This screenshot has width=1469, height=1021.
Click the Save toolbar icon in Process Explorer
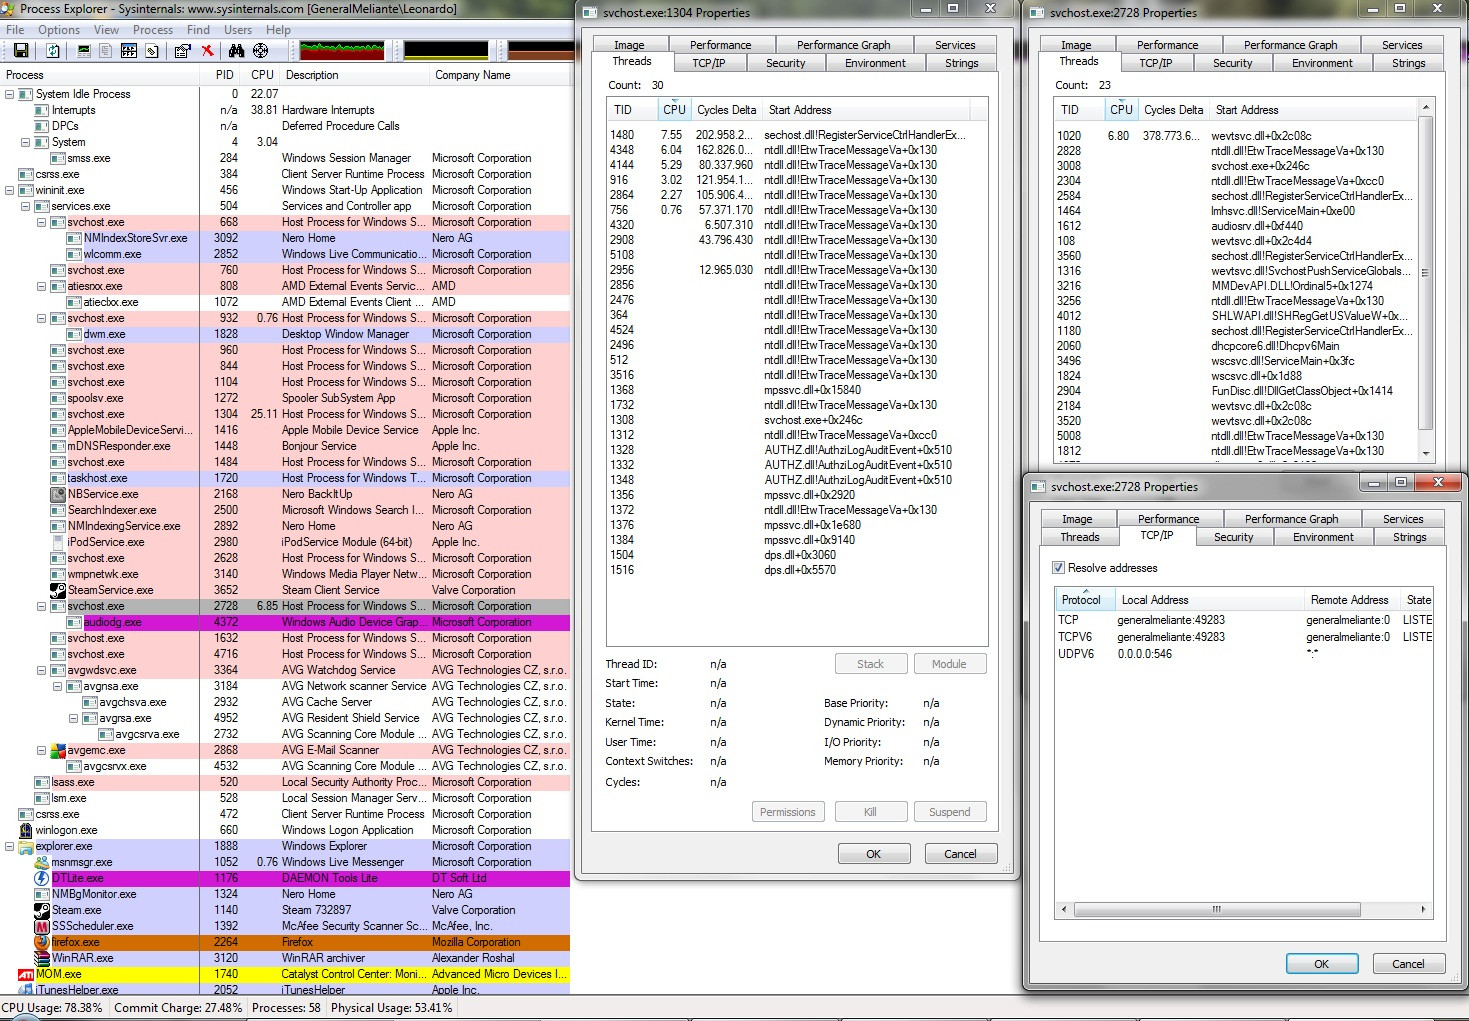pos(21,50)
